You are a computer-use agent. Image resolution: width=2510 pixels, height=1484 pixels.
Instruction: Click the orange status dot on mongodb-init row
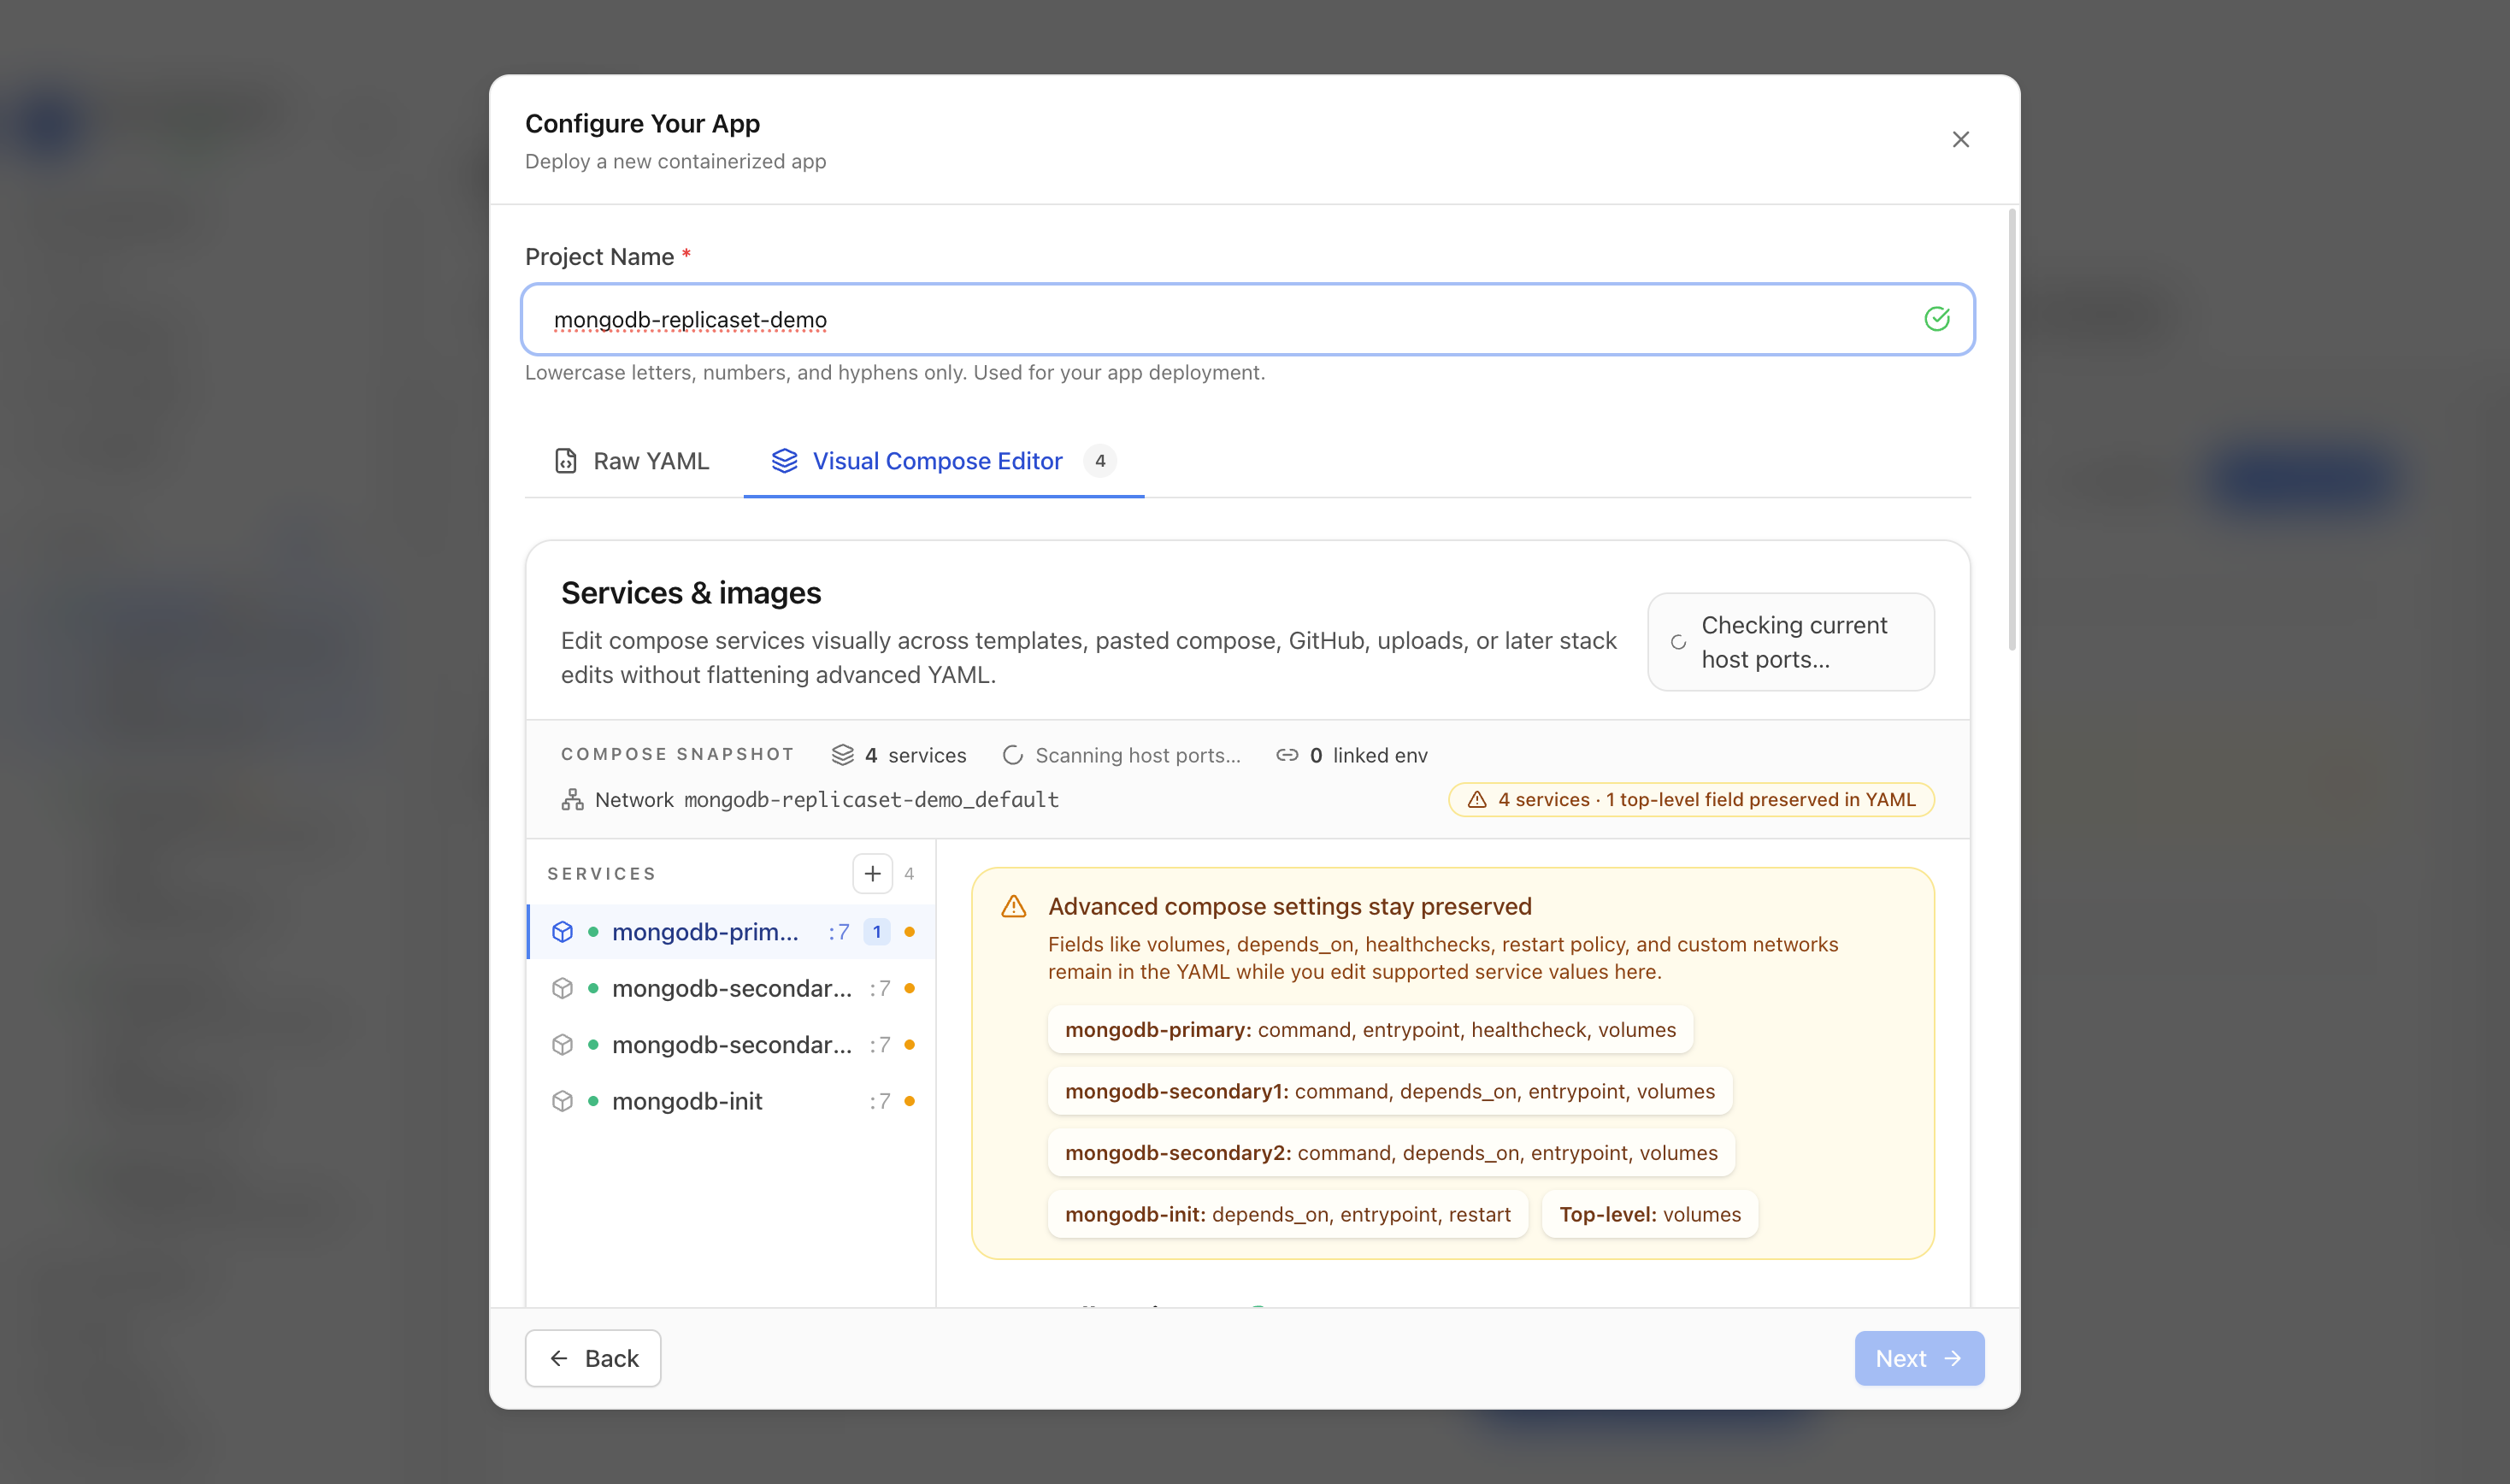click(x=909, y=1101)
